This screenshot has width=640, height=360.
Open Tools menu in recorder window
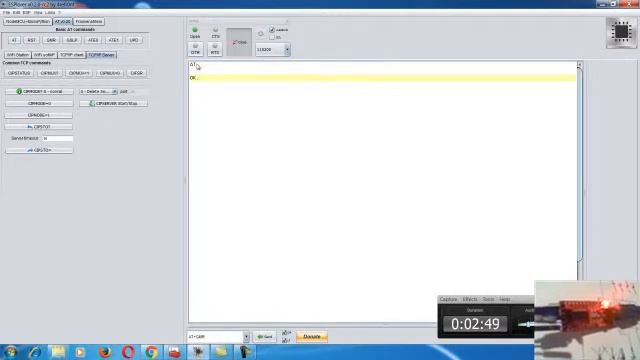pos(488,300)
